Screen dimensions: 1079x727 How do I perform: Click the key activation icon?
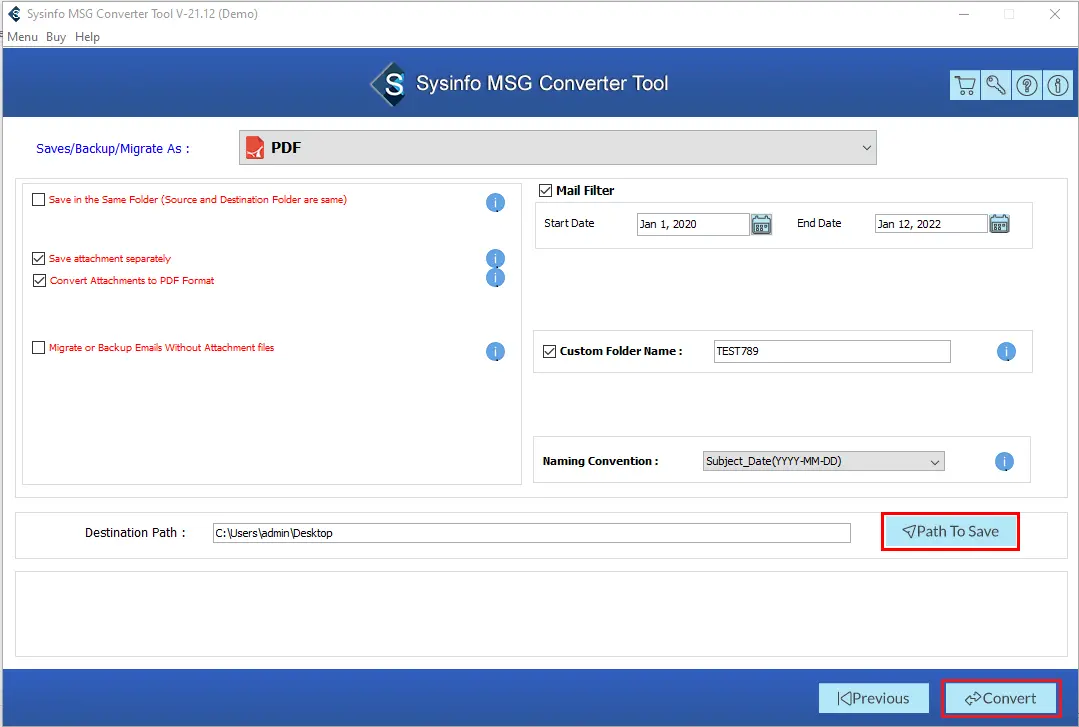(x=996, y=85)
